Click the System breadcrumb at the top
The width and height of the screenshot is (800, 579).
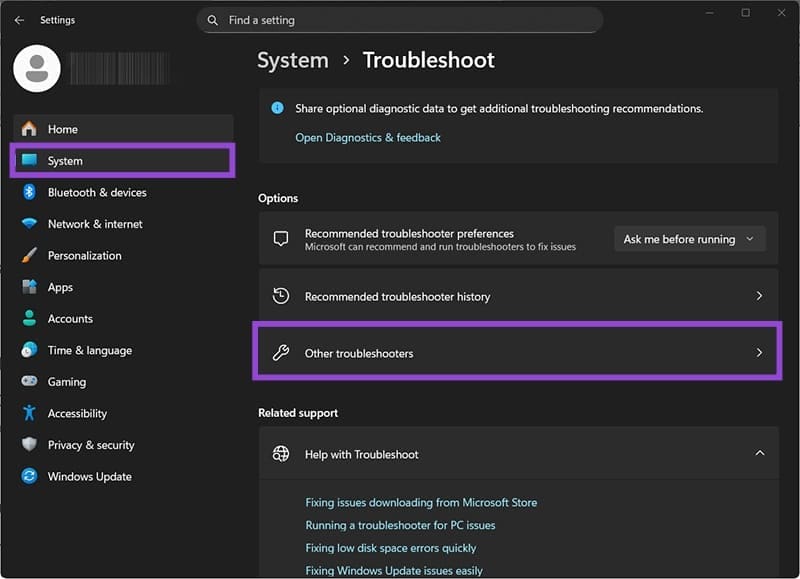[292, 60]
